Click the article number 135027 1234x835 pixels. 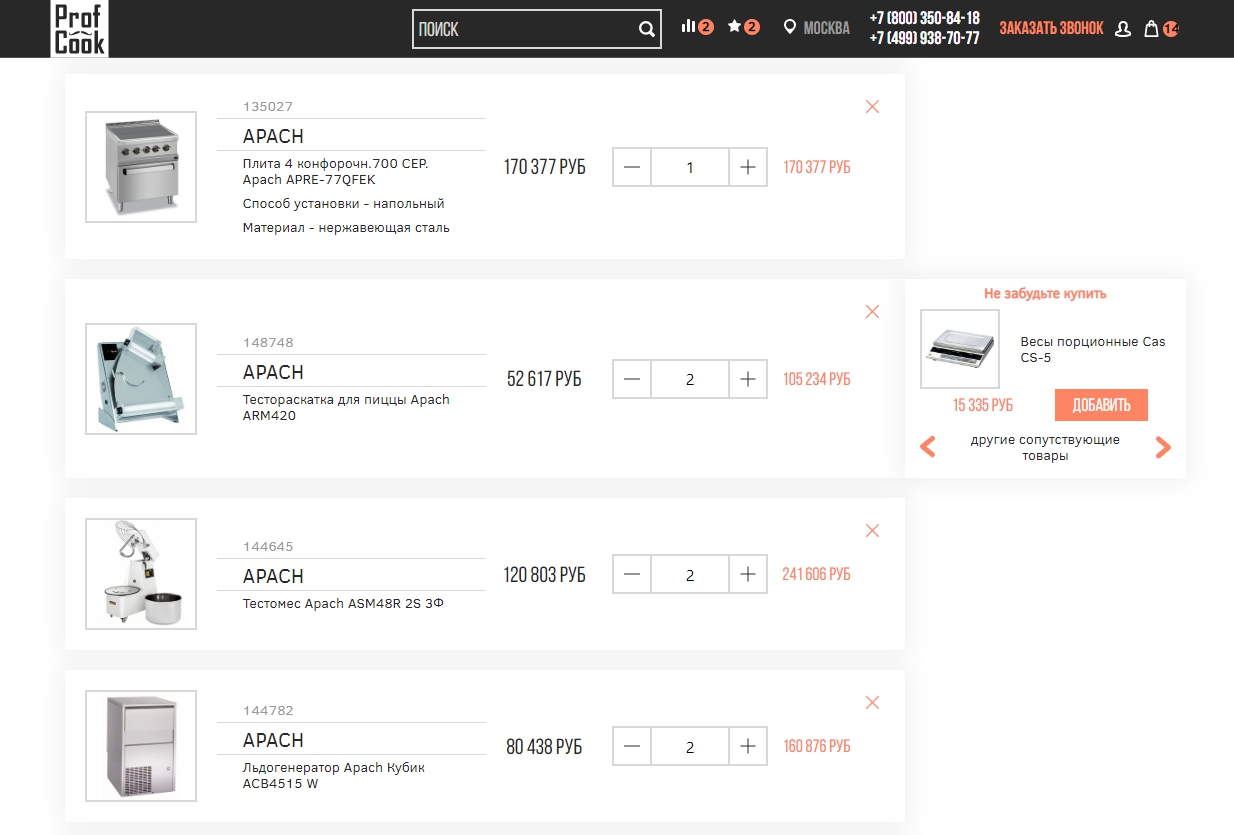pos(268,106)
